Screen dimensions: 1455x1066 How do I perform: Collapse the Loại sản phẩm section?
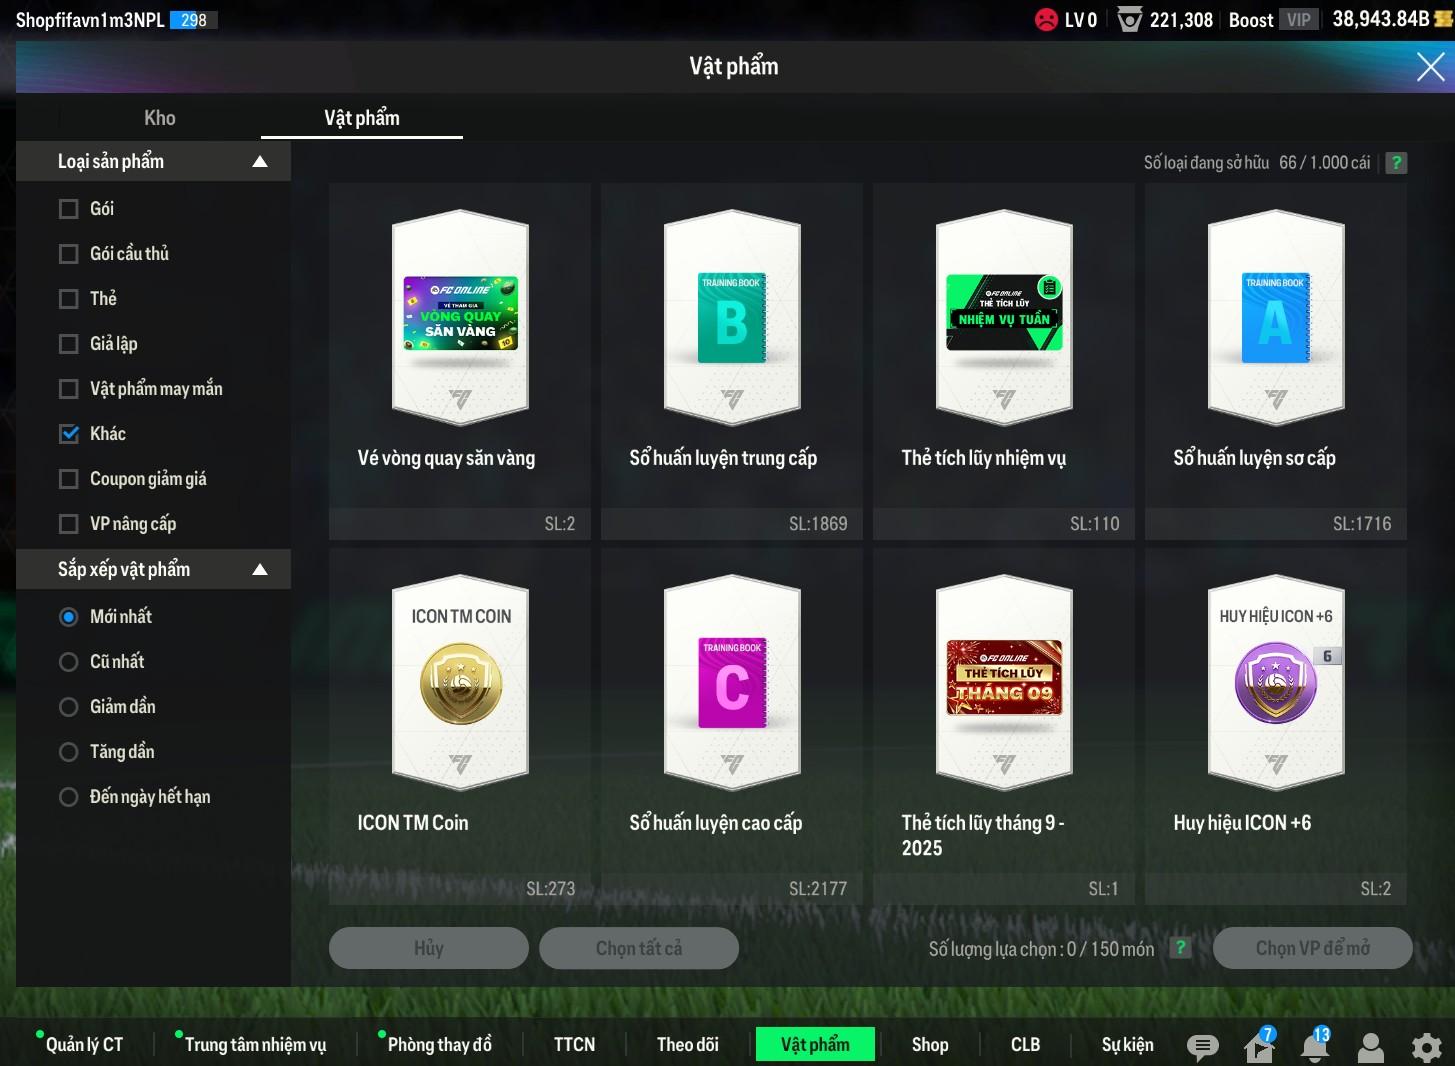tap(260, 162)
